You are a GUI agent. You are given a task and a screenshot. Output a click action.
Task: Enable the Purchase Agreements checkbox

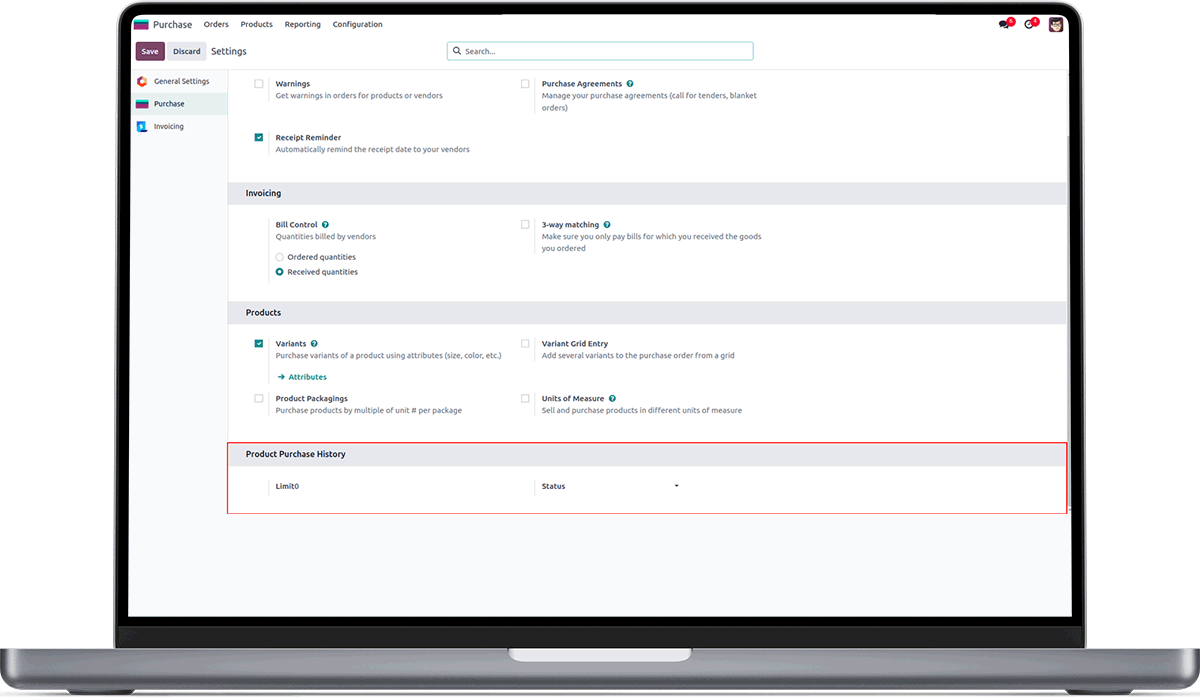click(525, 84)
